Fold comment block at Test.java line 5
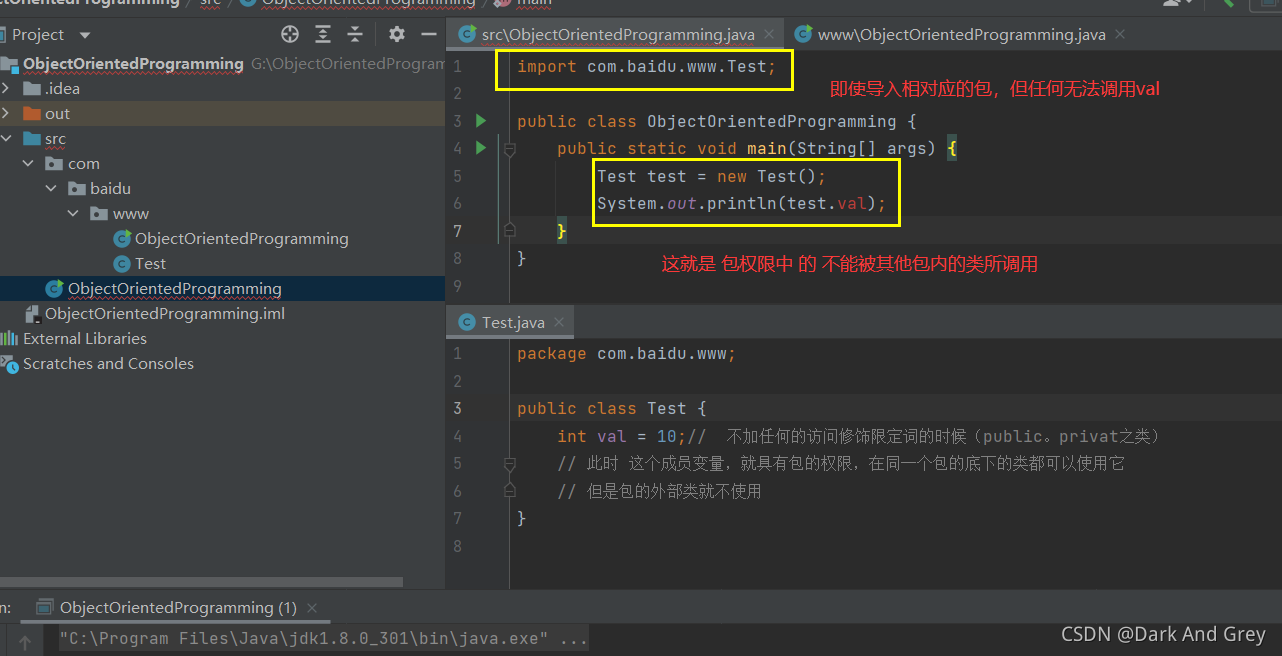The image size is (1282, 656). click(x=509, y=464)
